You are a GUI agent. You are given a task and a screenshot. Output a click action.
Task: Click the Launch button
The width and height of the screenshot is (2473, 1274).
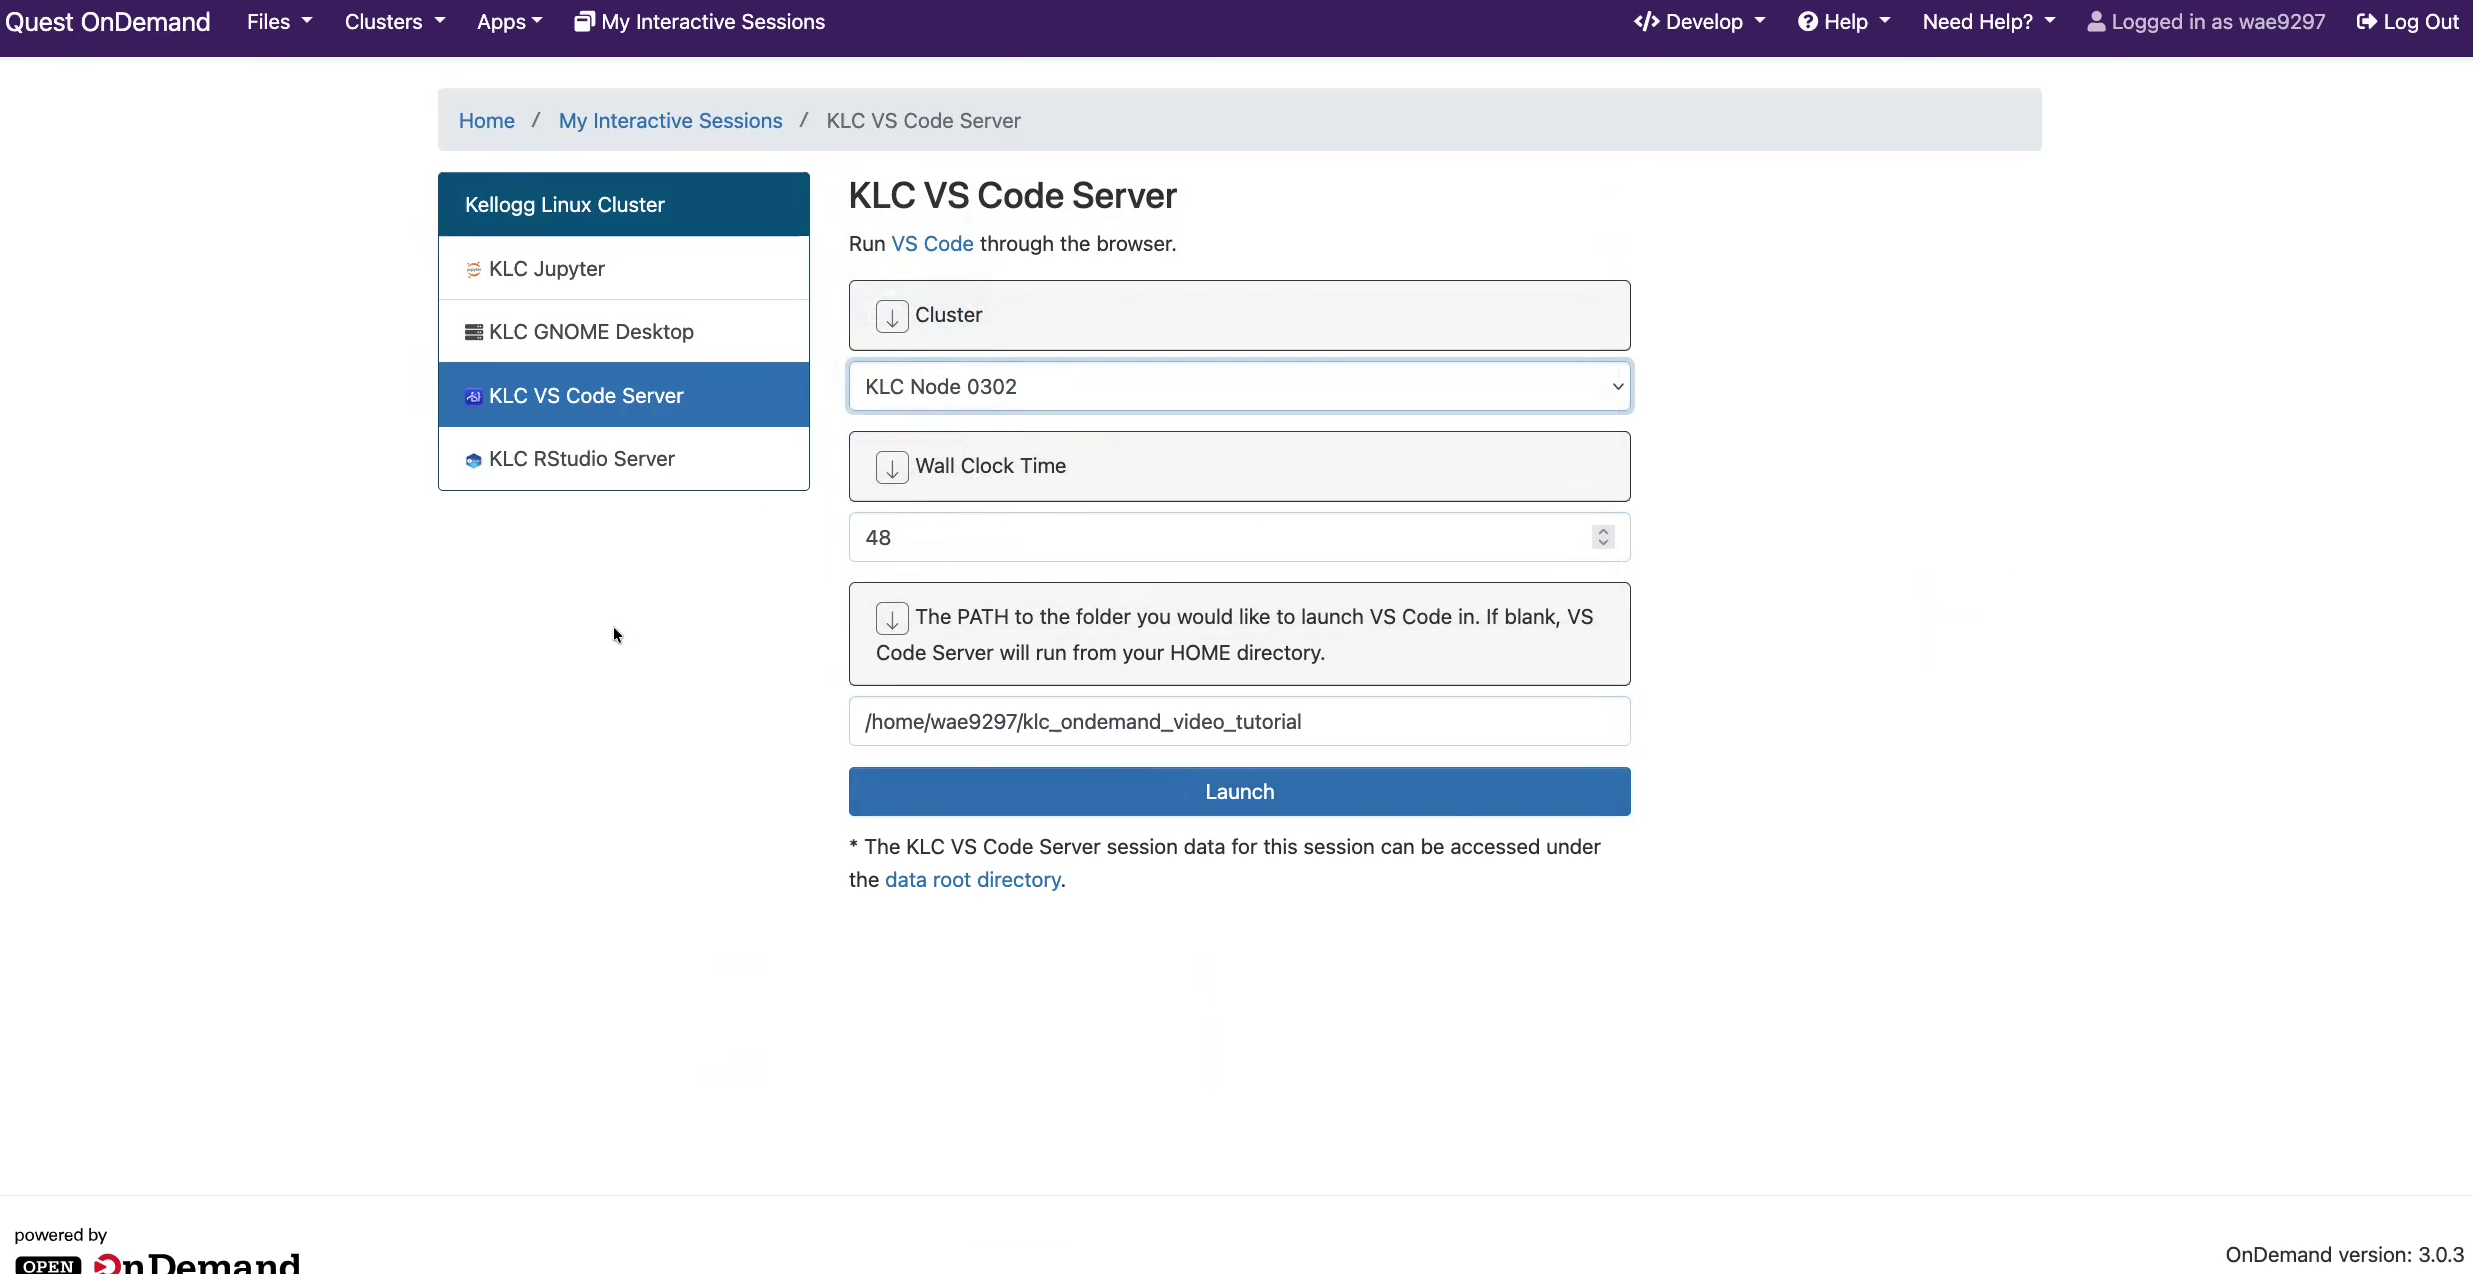click(1240, 792)
